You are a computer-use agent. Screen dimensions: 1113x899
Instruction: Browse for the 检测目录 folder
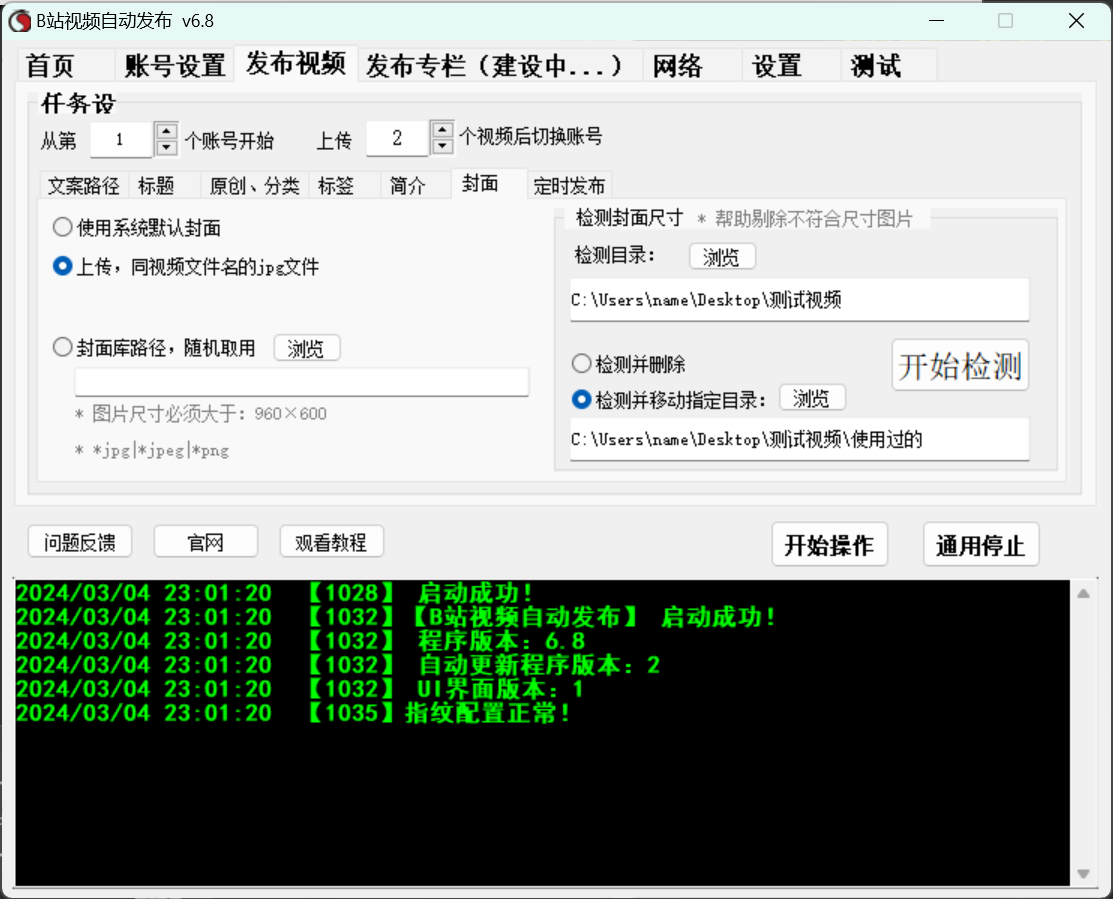[722, 257]
